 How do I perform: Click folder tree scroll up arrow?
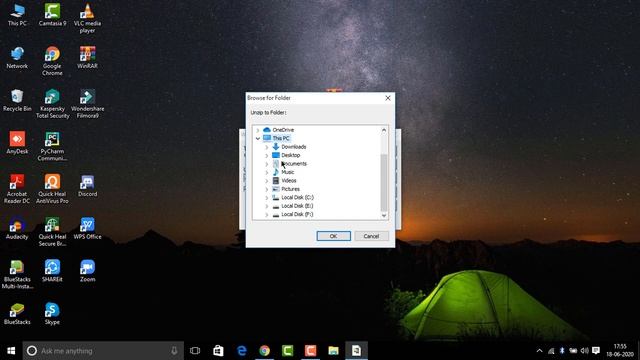point(384,130)
